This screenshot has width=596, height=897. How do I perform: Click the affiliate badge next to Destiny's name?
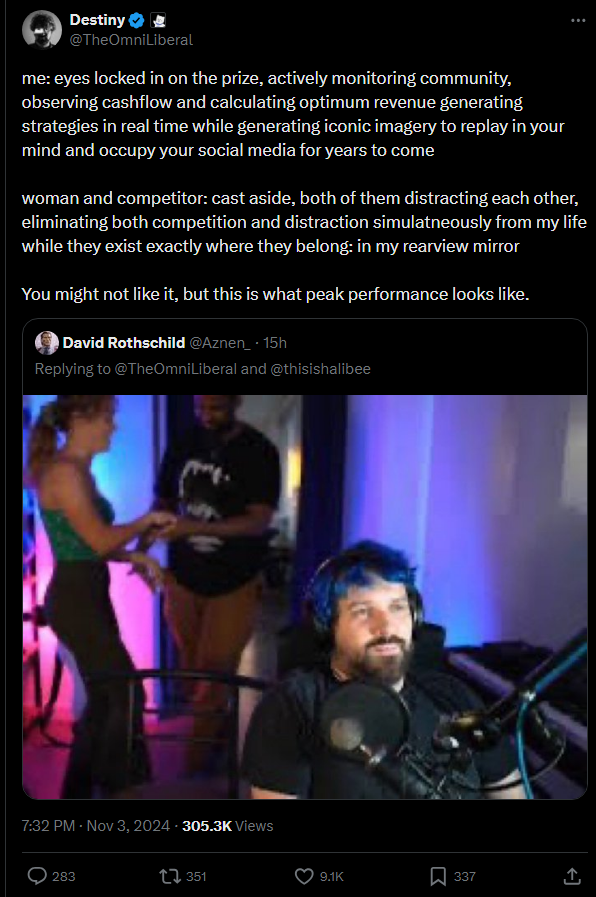158,21
